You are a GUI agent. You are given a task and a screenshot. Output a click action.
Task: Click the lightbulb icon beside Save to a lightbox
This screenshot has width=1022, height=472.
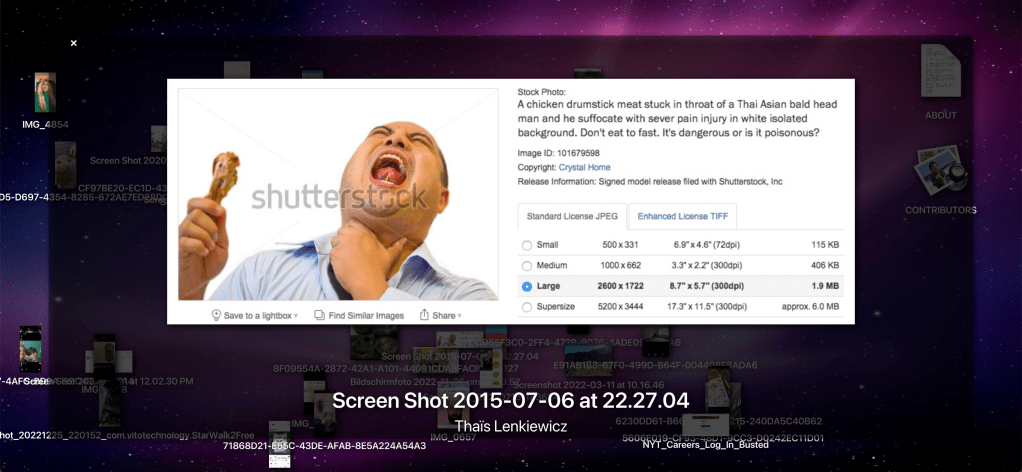click(215, 315)
